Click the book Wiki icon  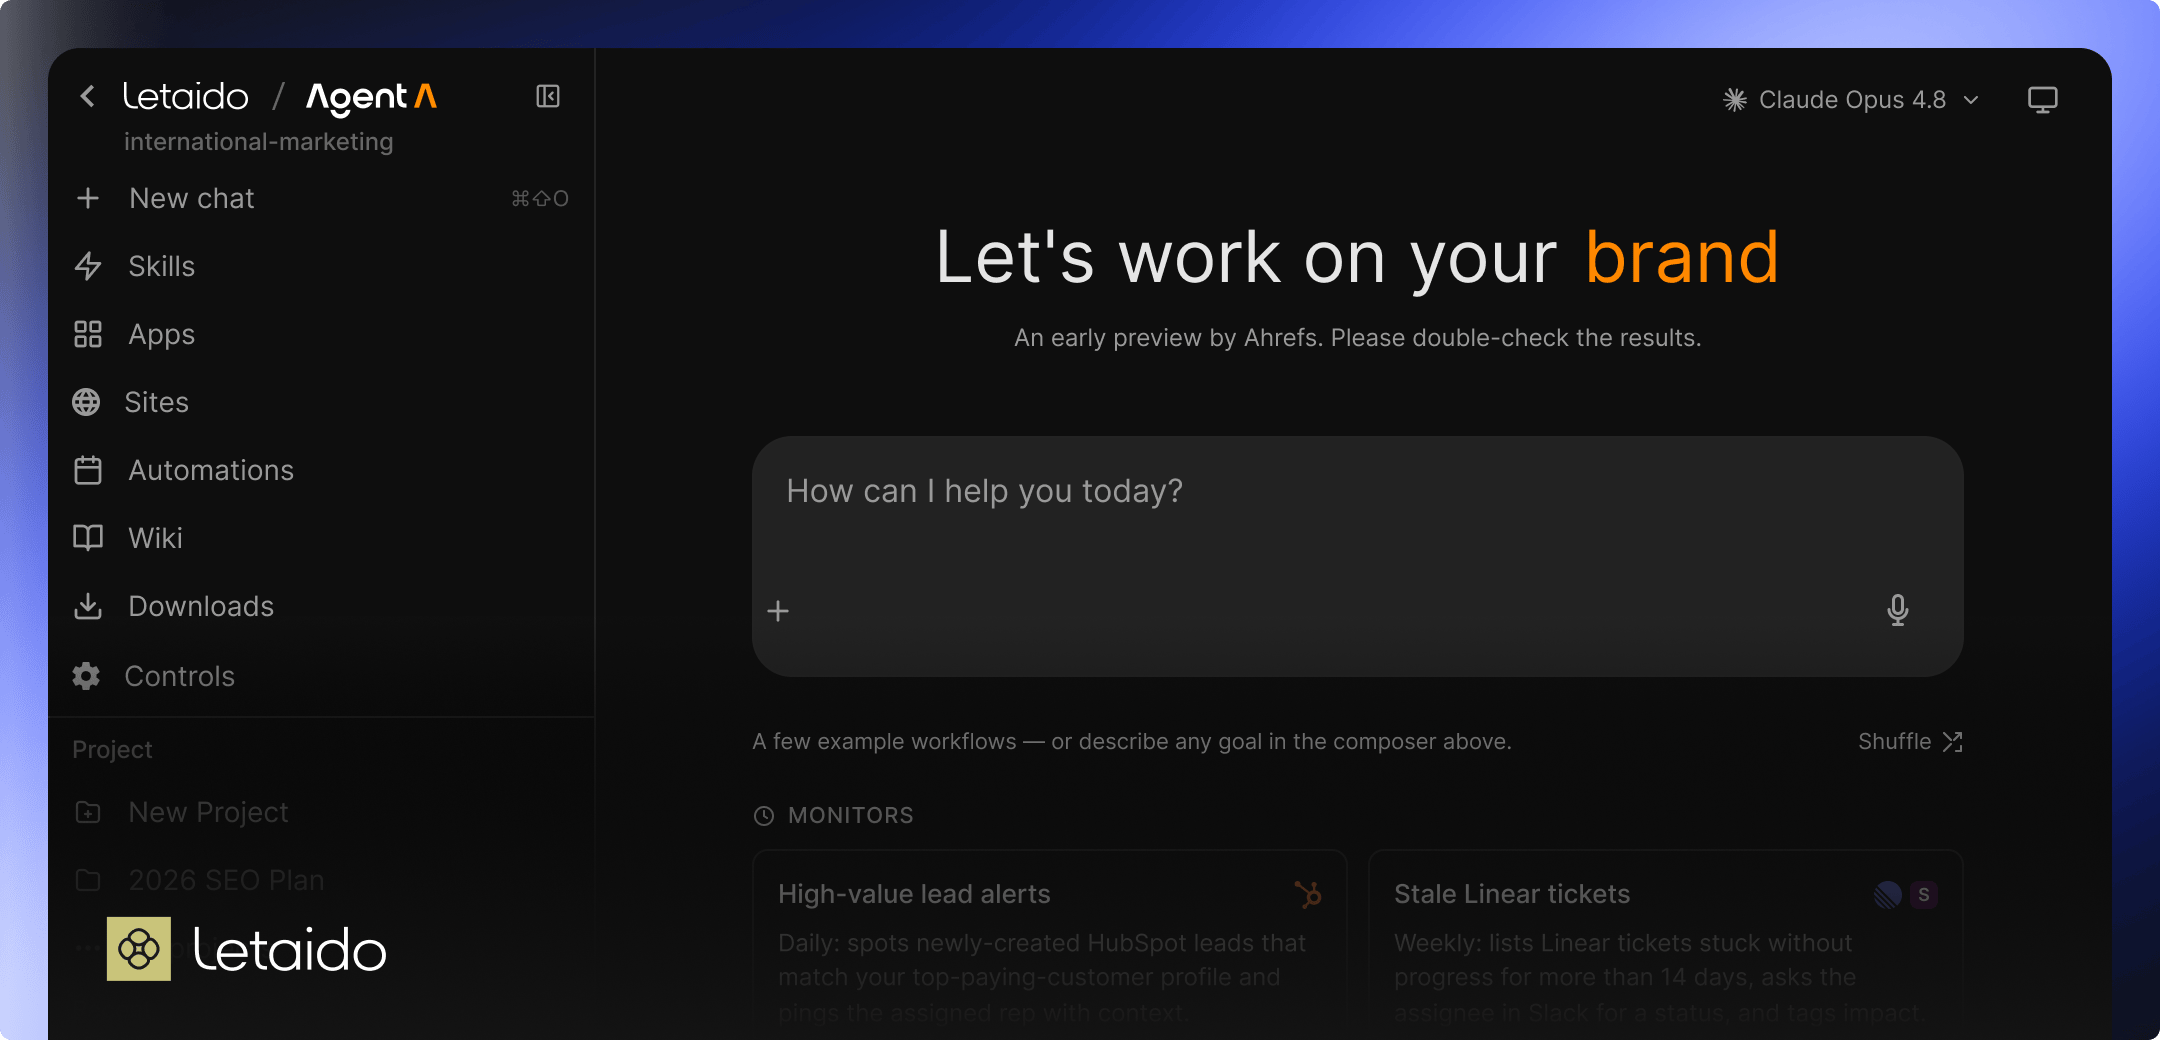tap(88, 538)
